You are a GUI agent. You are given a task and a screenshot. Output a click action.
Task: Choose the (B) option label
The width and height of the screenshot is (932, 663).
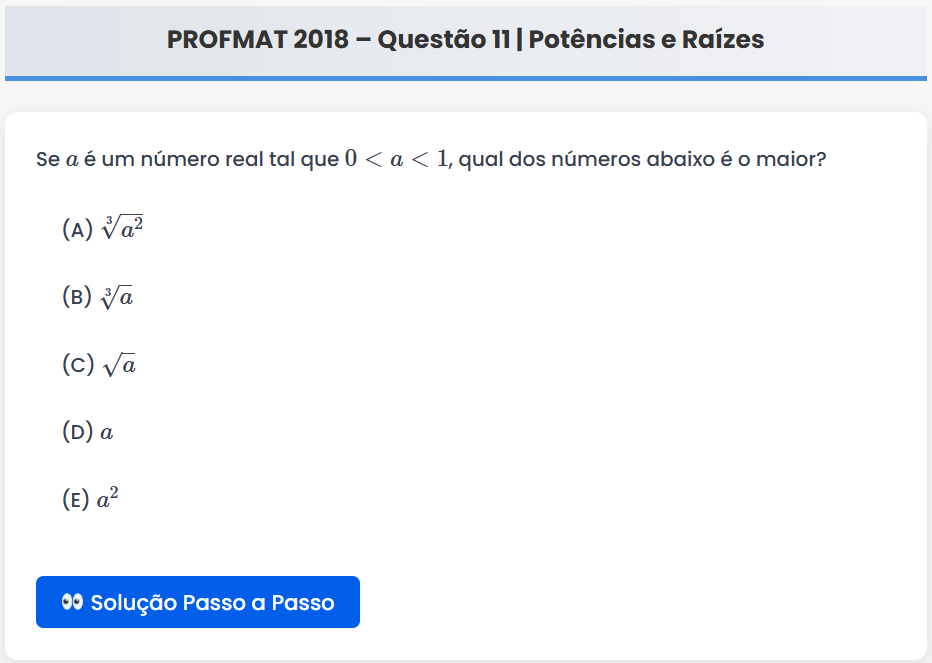coord(77,297)
